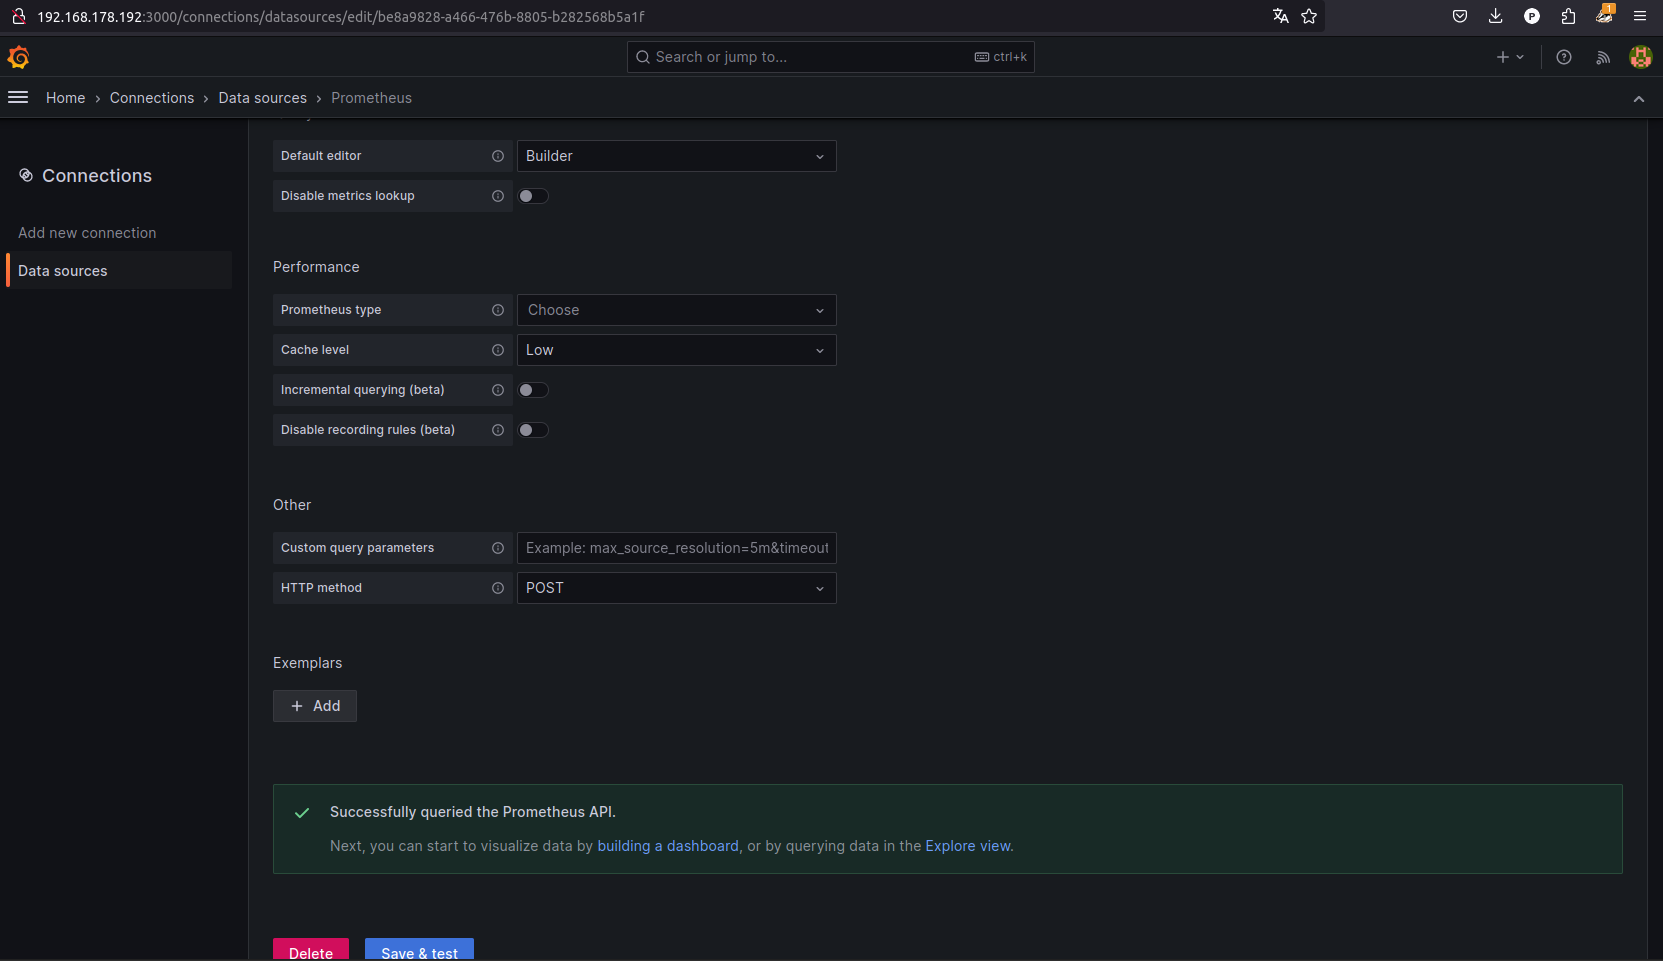Open the help question mark icon

click(1564, 57)
